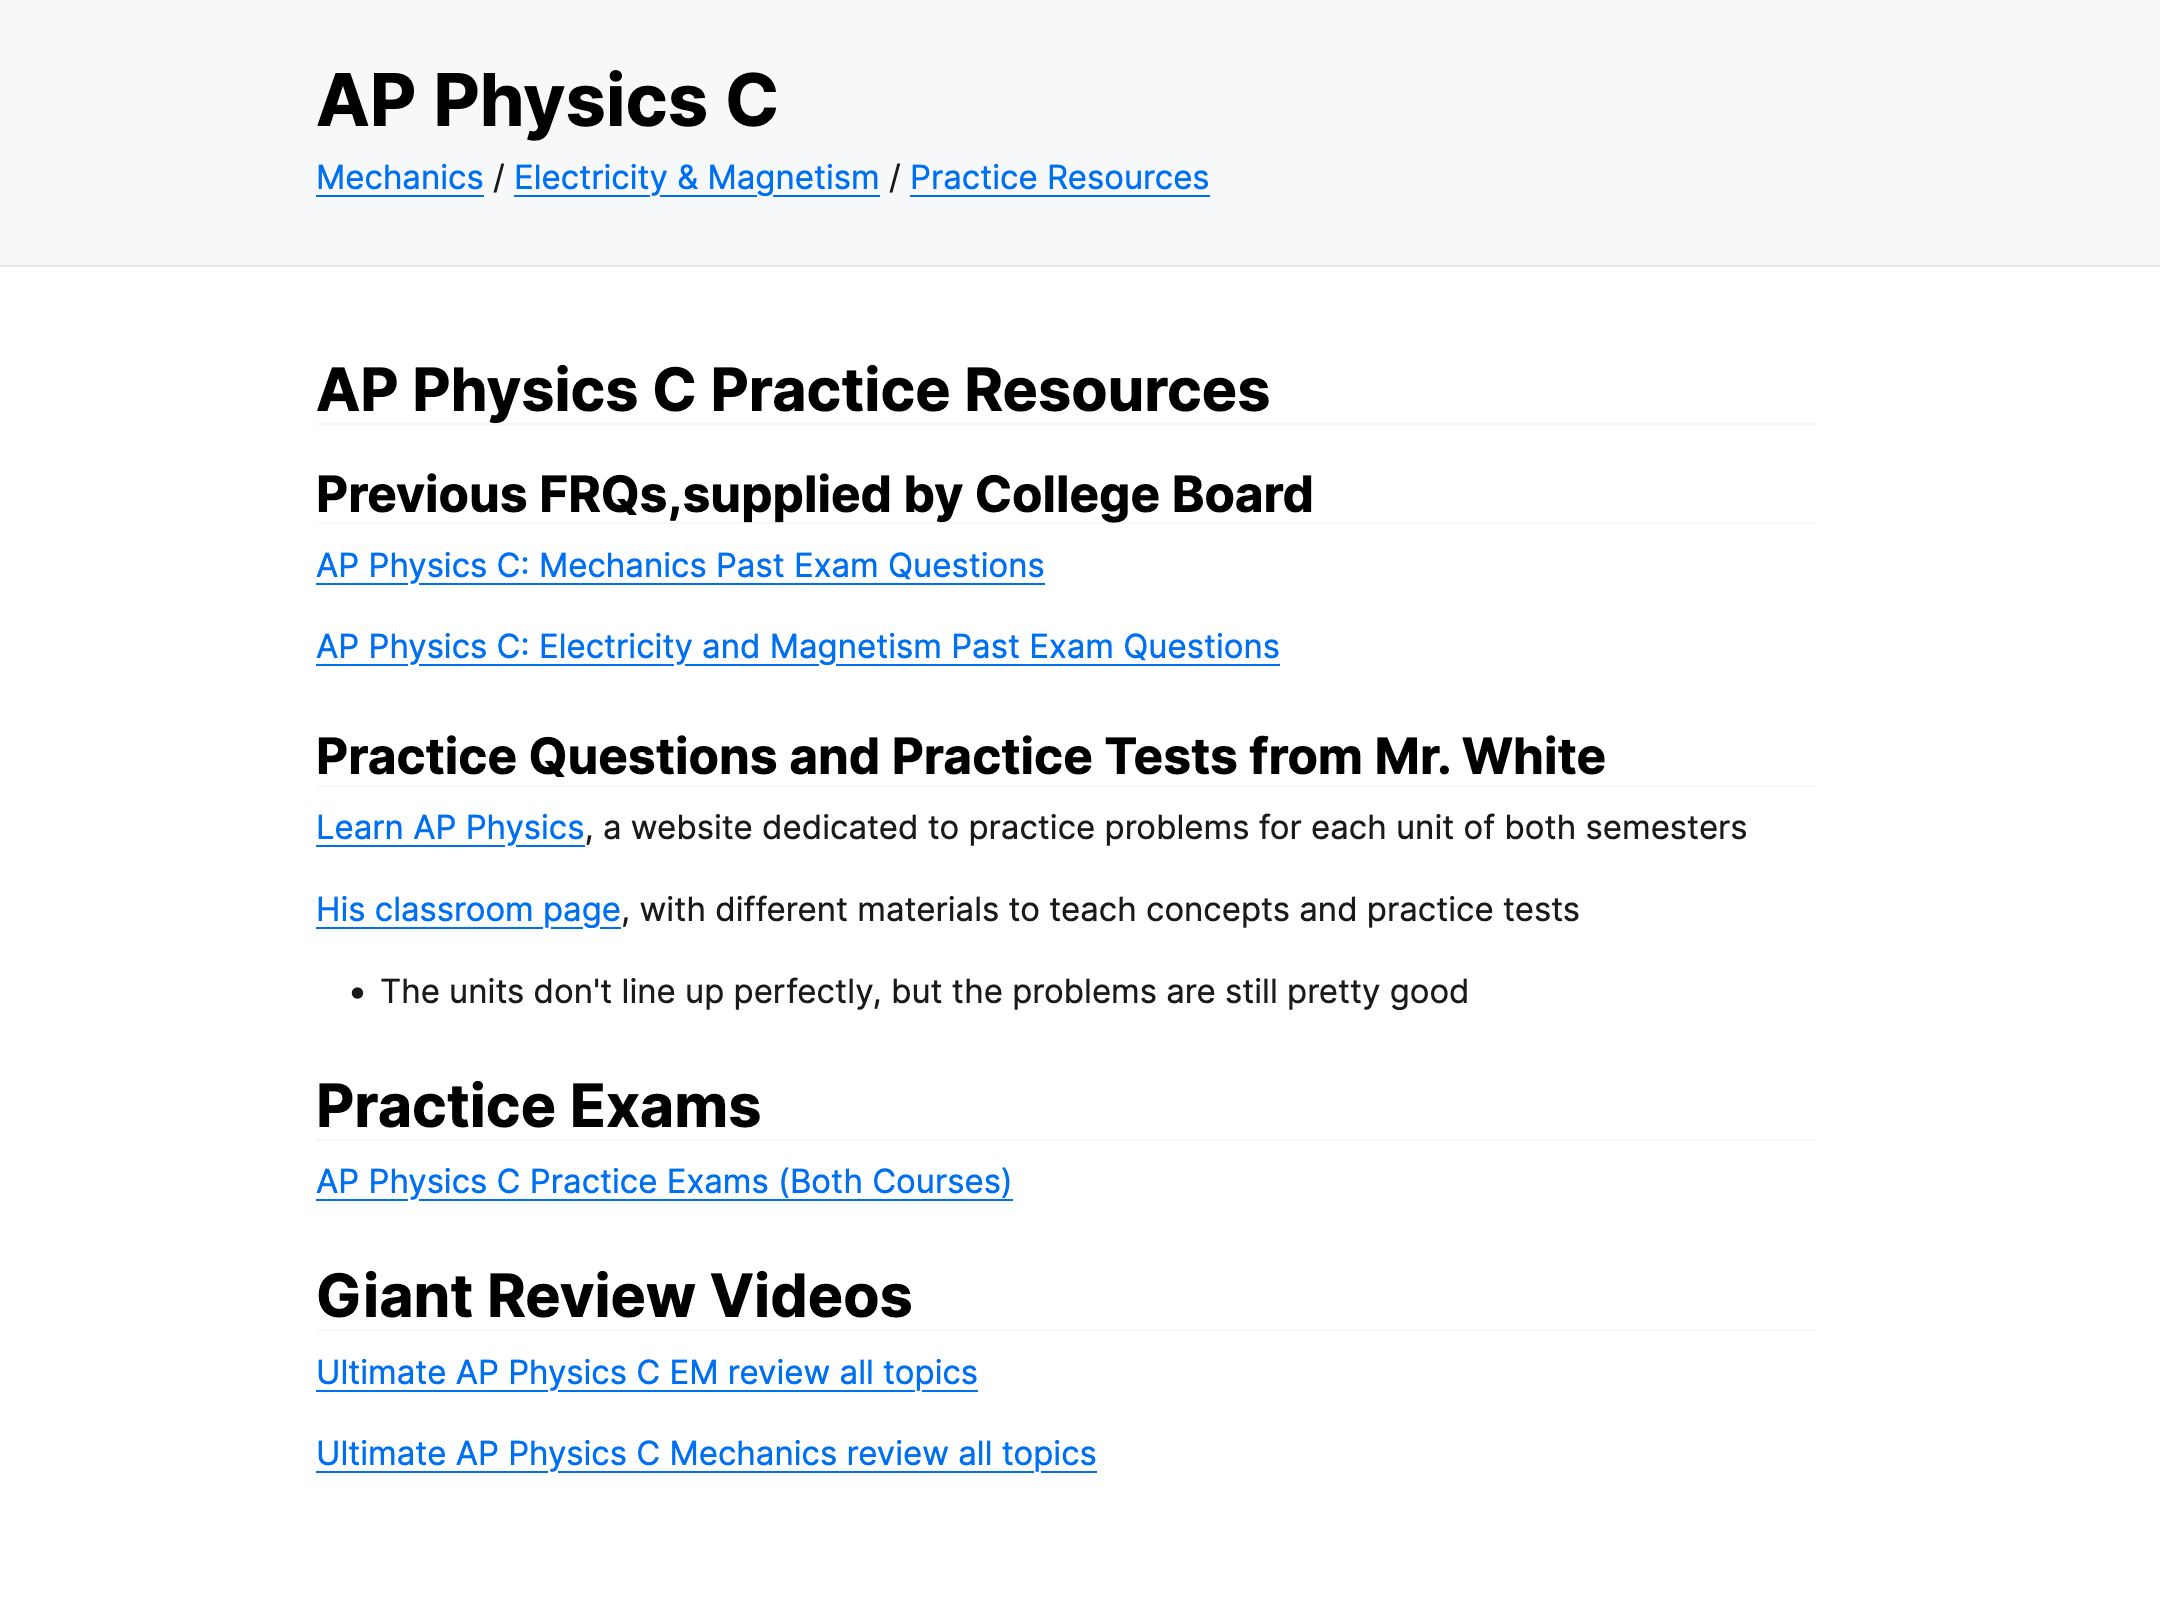Select Practice Resources in the header nav
Viewport: 2160px width, 1620px height.
1059,178
